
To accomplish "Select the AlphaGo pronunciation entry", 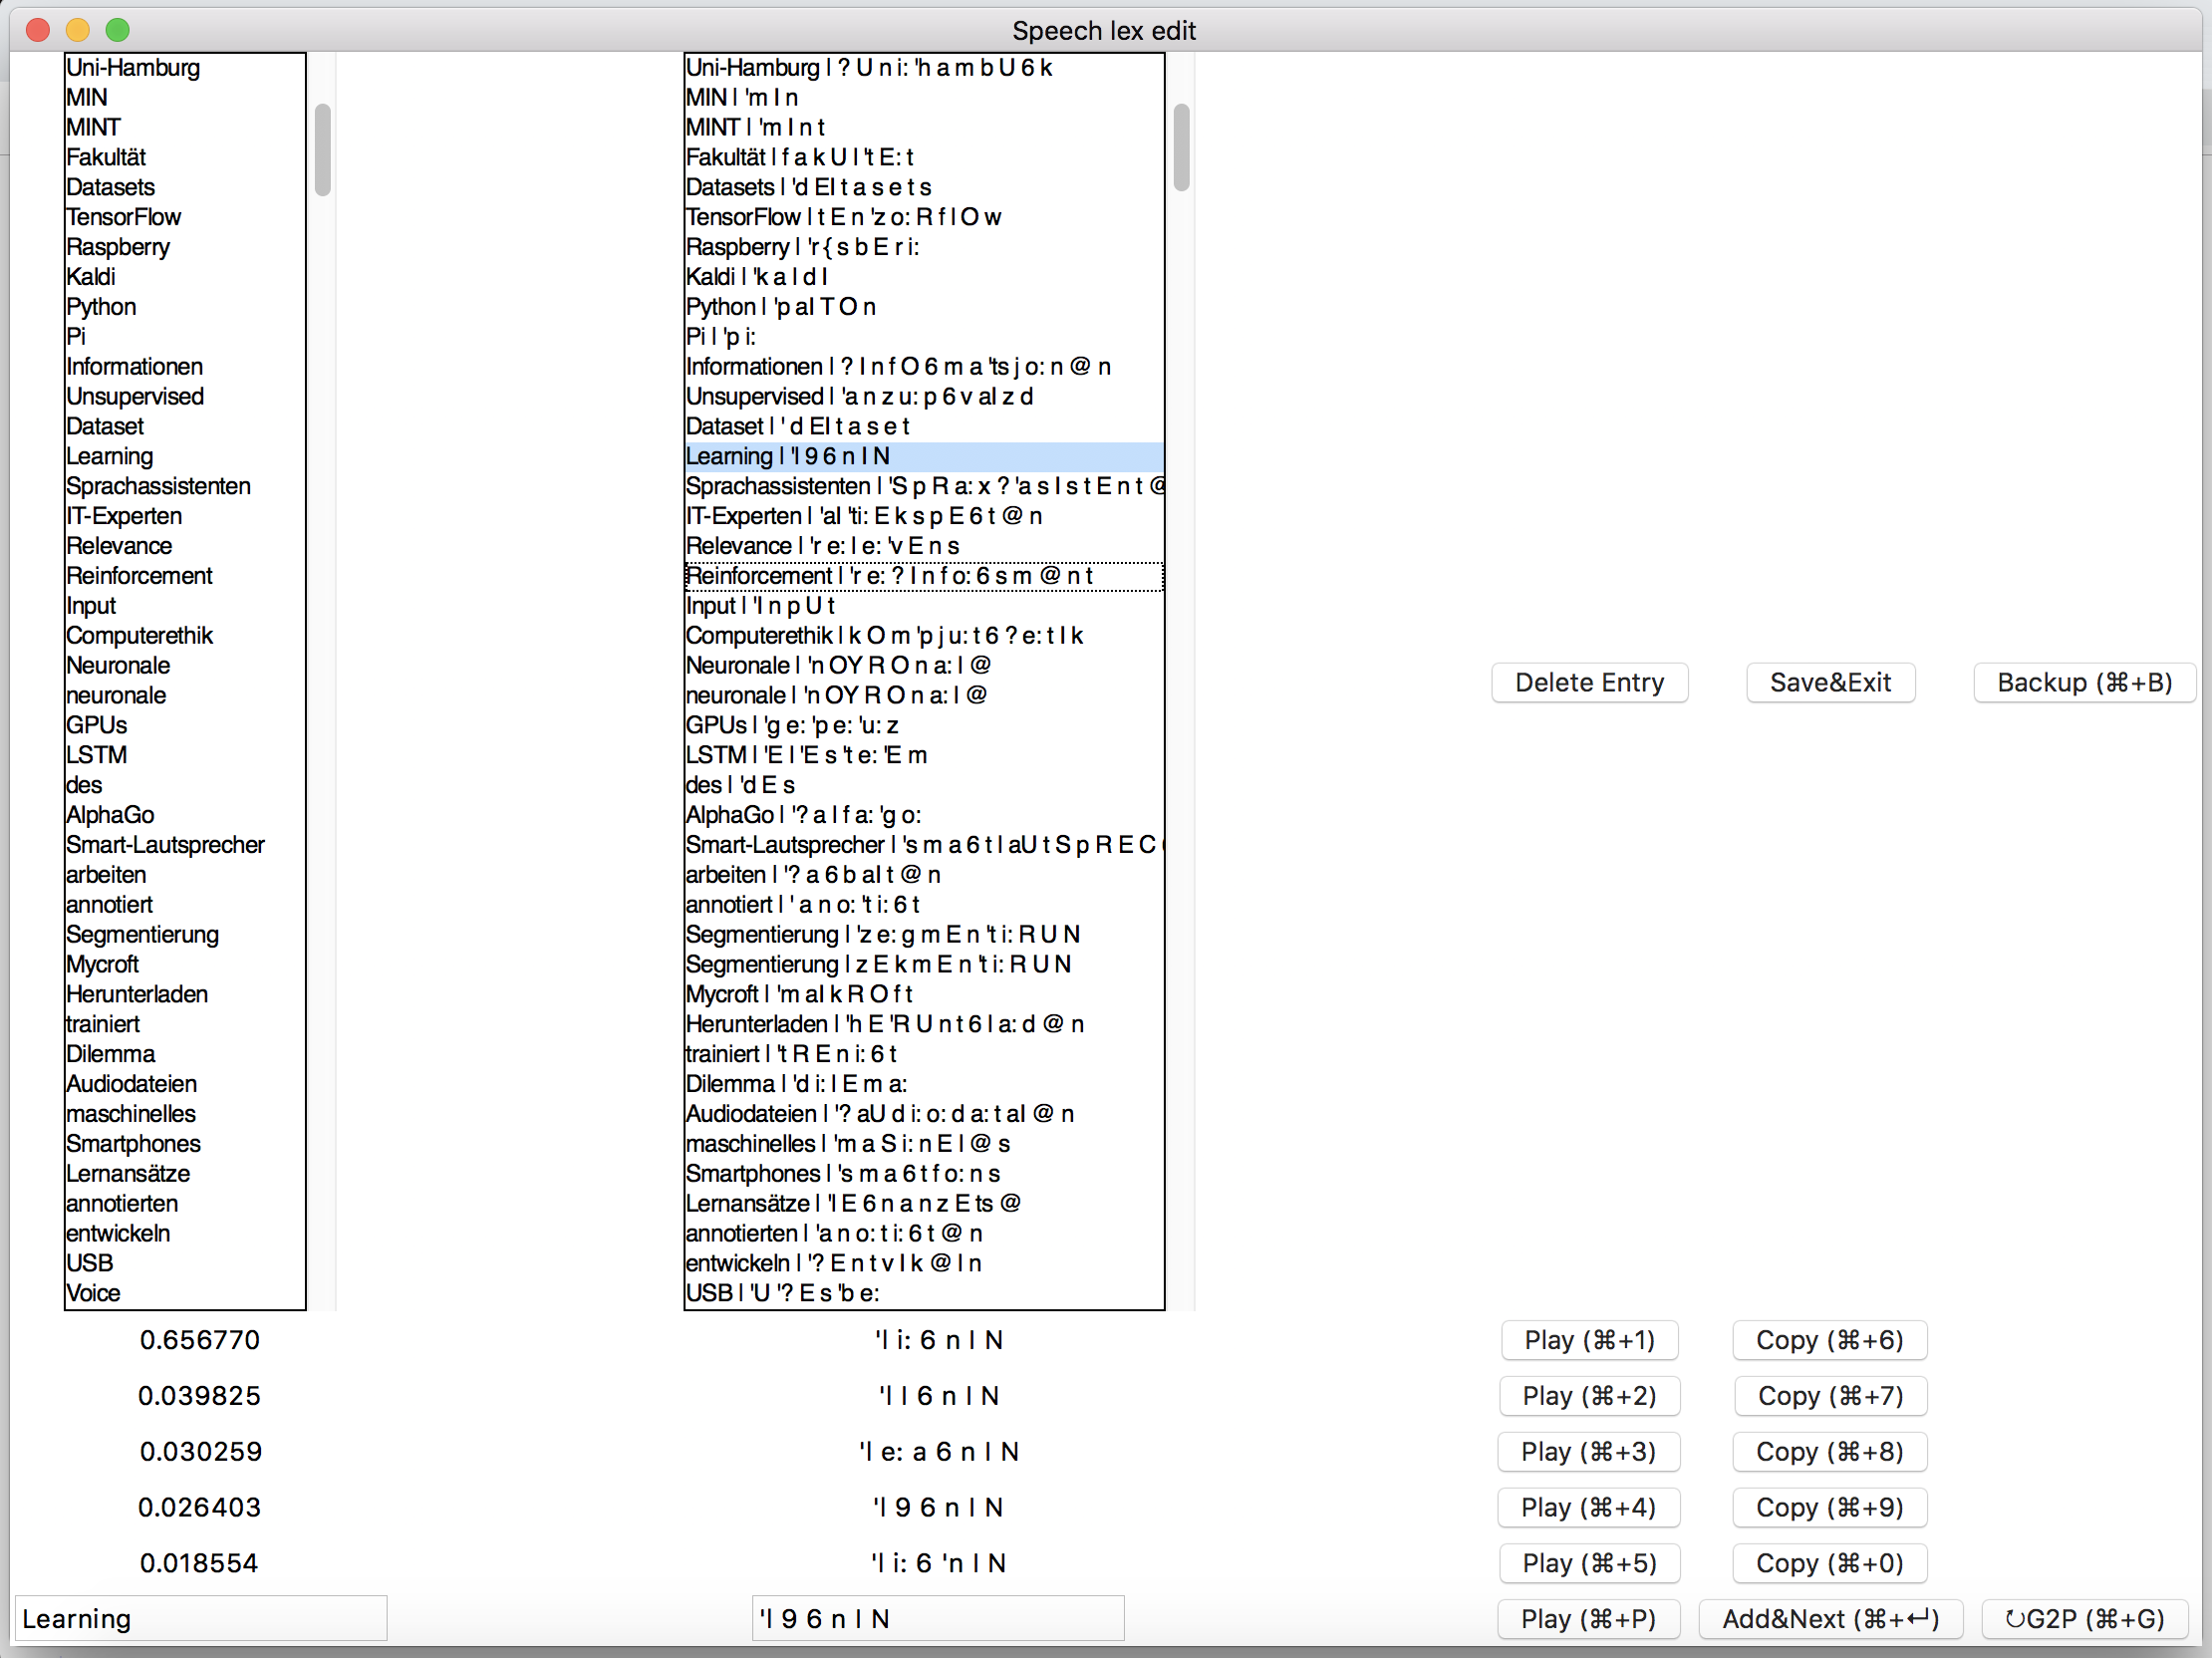I will [804, 815].
